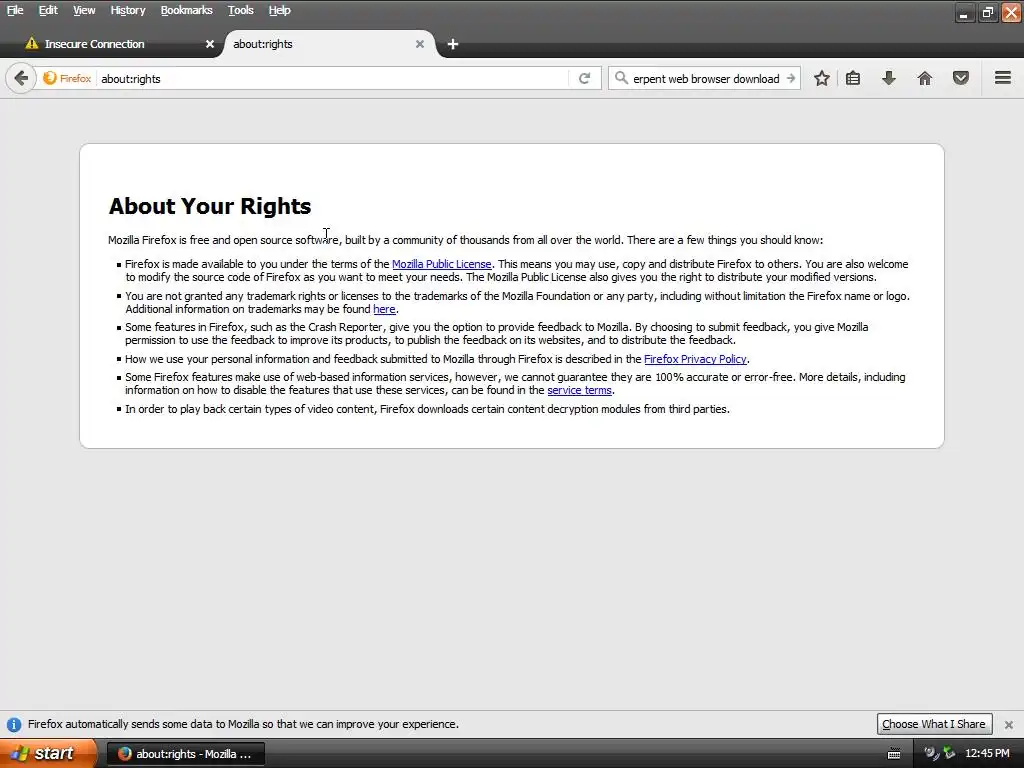Click the taskbar clock 12:45 PM
This screenshot has height=768, width=1024.
(987, 754)
